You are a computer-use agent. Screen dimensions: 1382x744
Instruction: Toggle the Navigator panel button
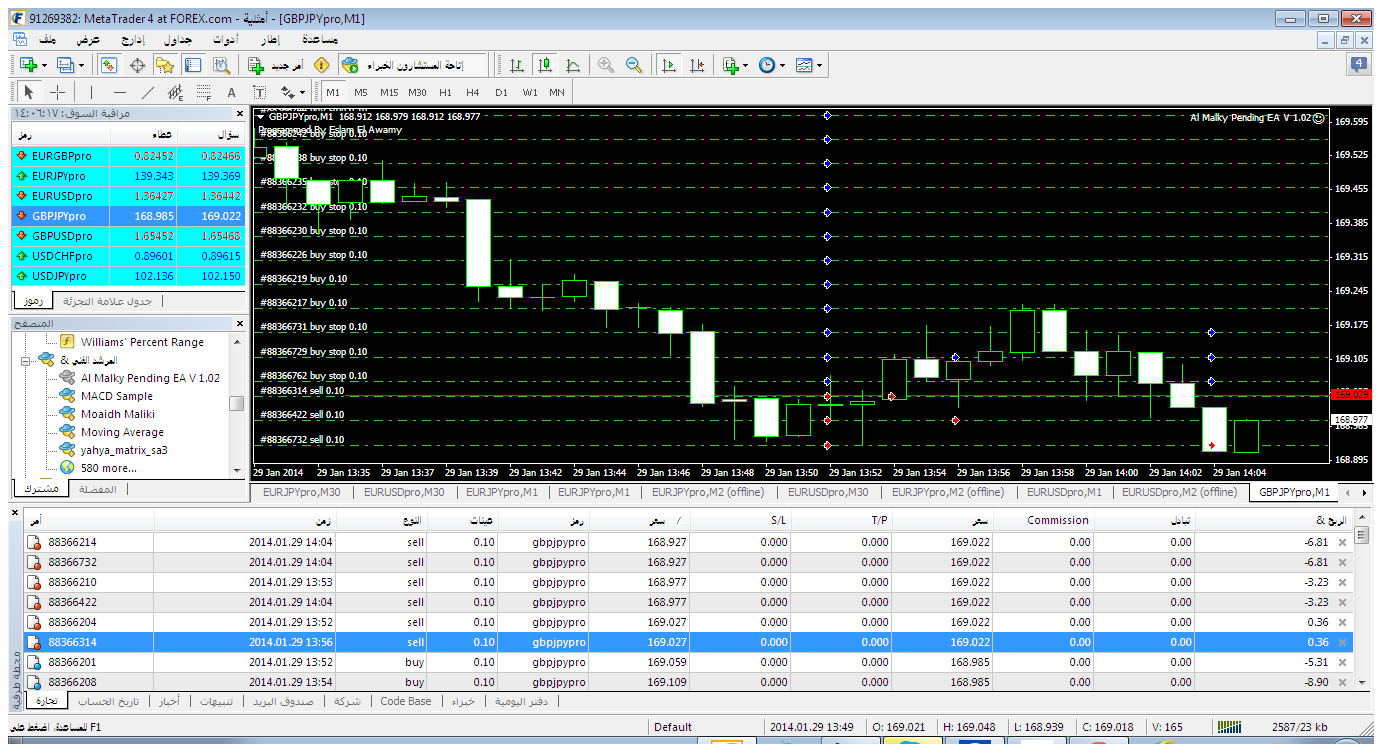coord(165,65)
